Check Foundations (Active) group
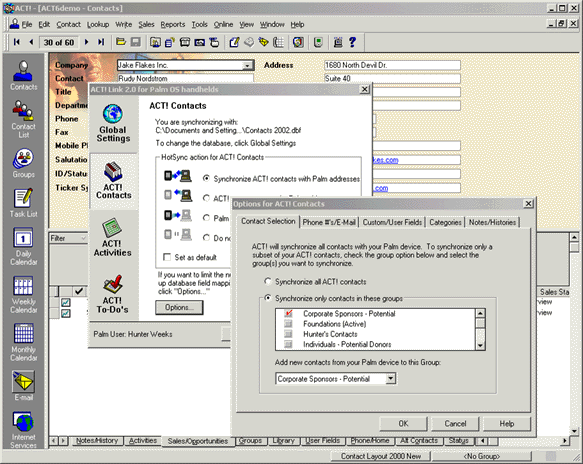This screenshot has width=583, height=464. (288, 324)
